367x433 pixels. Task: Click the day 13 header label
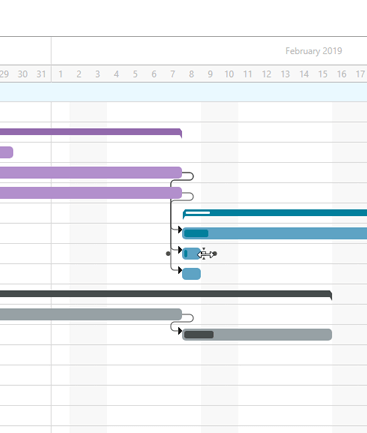(285, 74)
